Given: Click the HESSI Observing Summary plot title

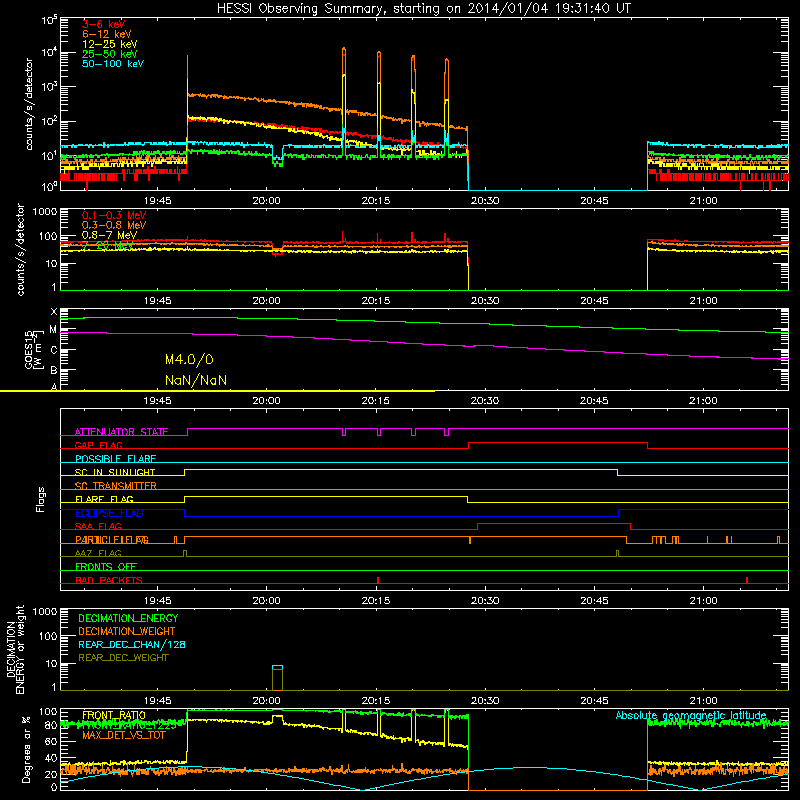Looking at the screenshot, I should (424, 9).
